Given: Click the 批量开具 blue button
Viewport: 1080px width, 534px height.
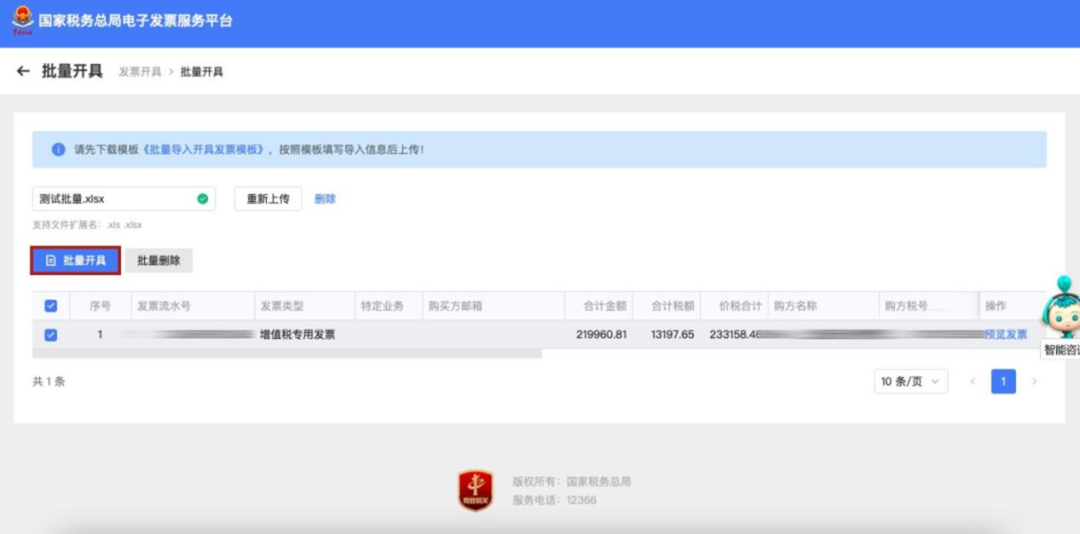Looking at the screenshot, I should [76, 260].
